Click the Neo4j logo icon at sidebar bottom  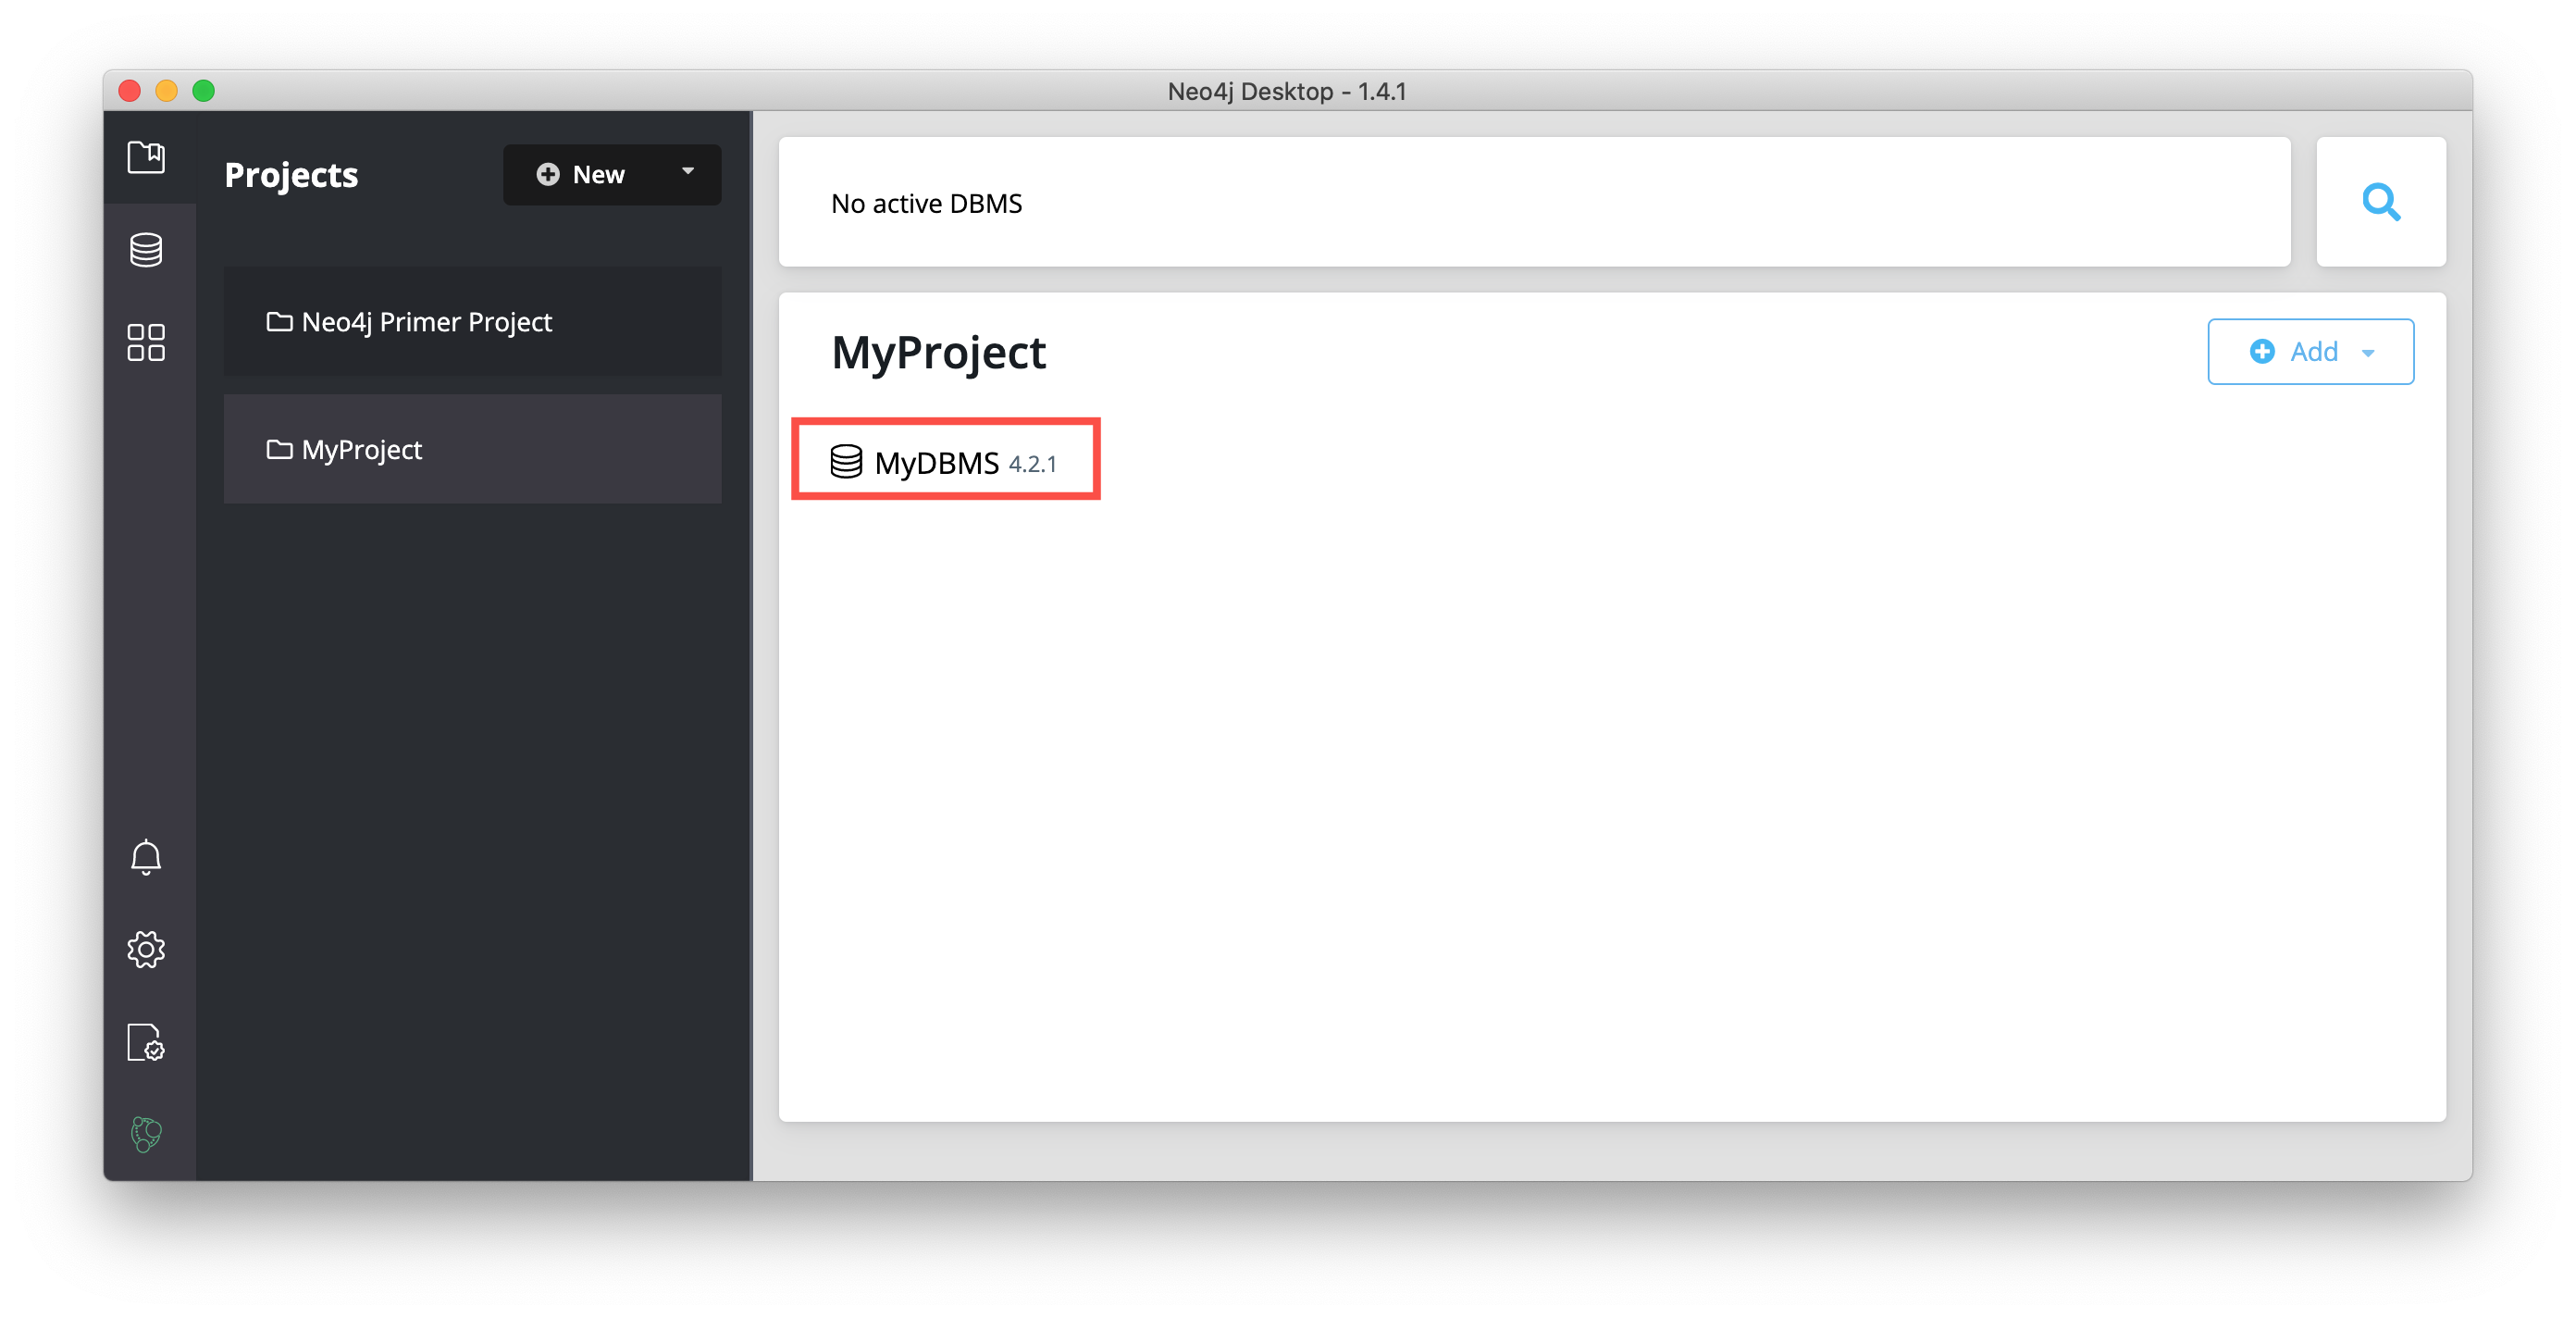(x=146, y=1134)
